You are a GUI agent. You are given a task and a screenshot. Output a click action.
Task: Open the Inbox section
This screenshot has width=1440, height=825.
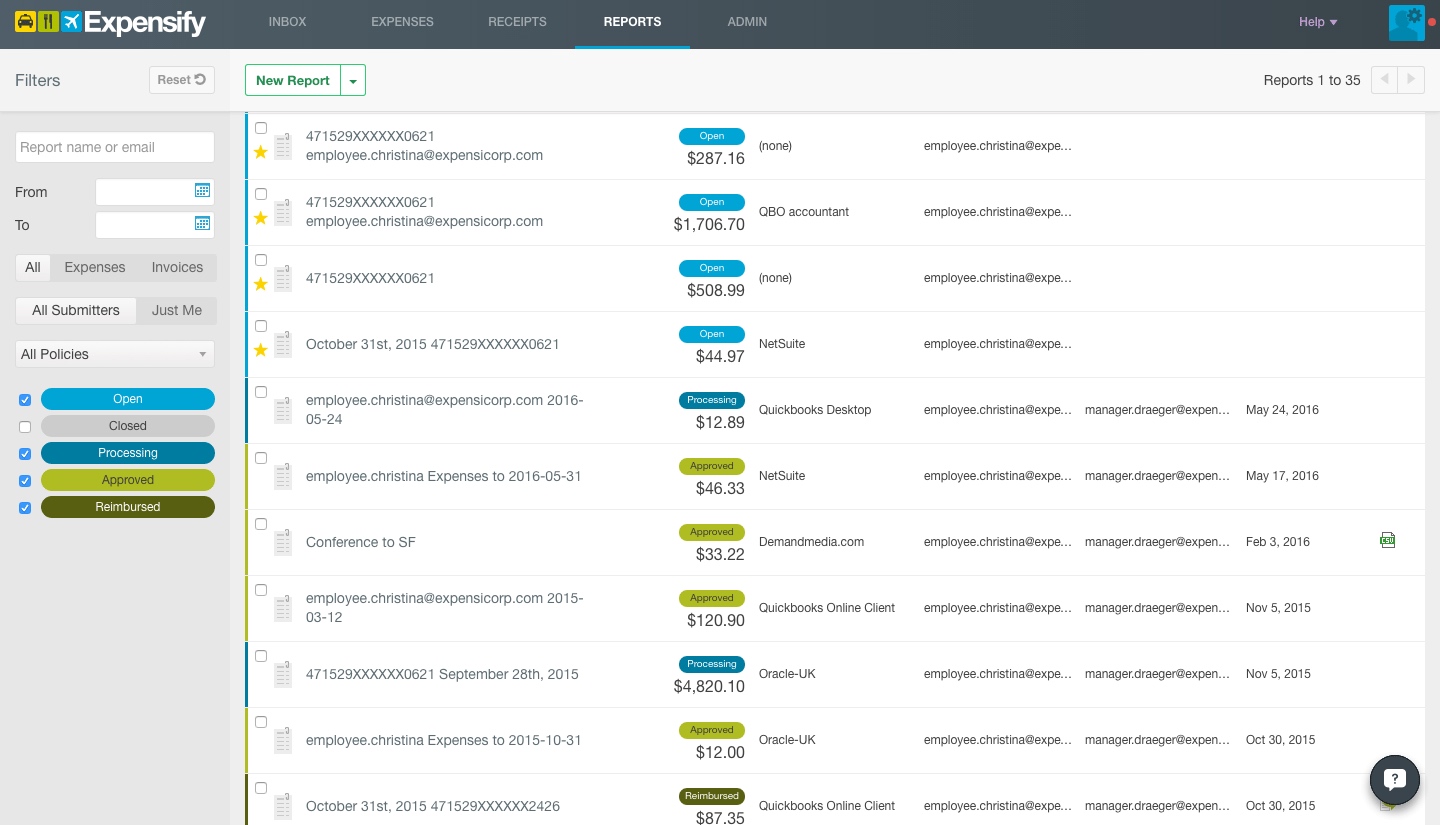pos(288,22)
